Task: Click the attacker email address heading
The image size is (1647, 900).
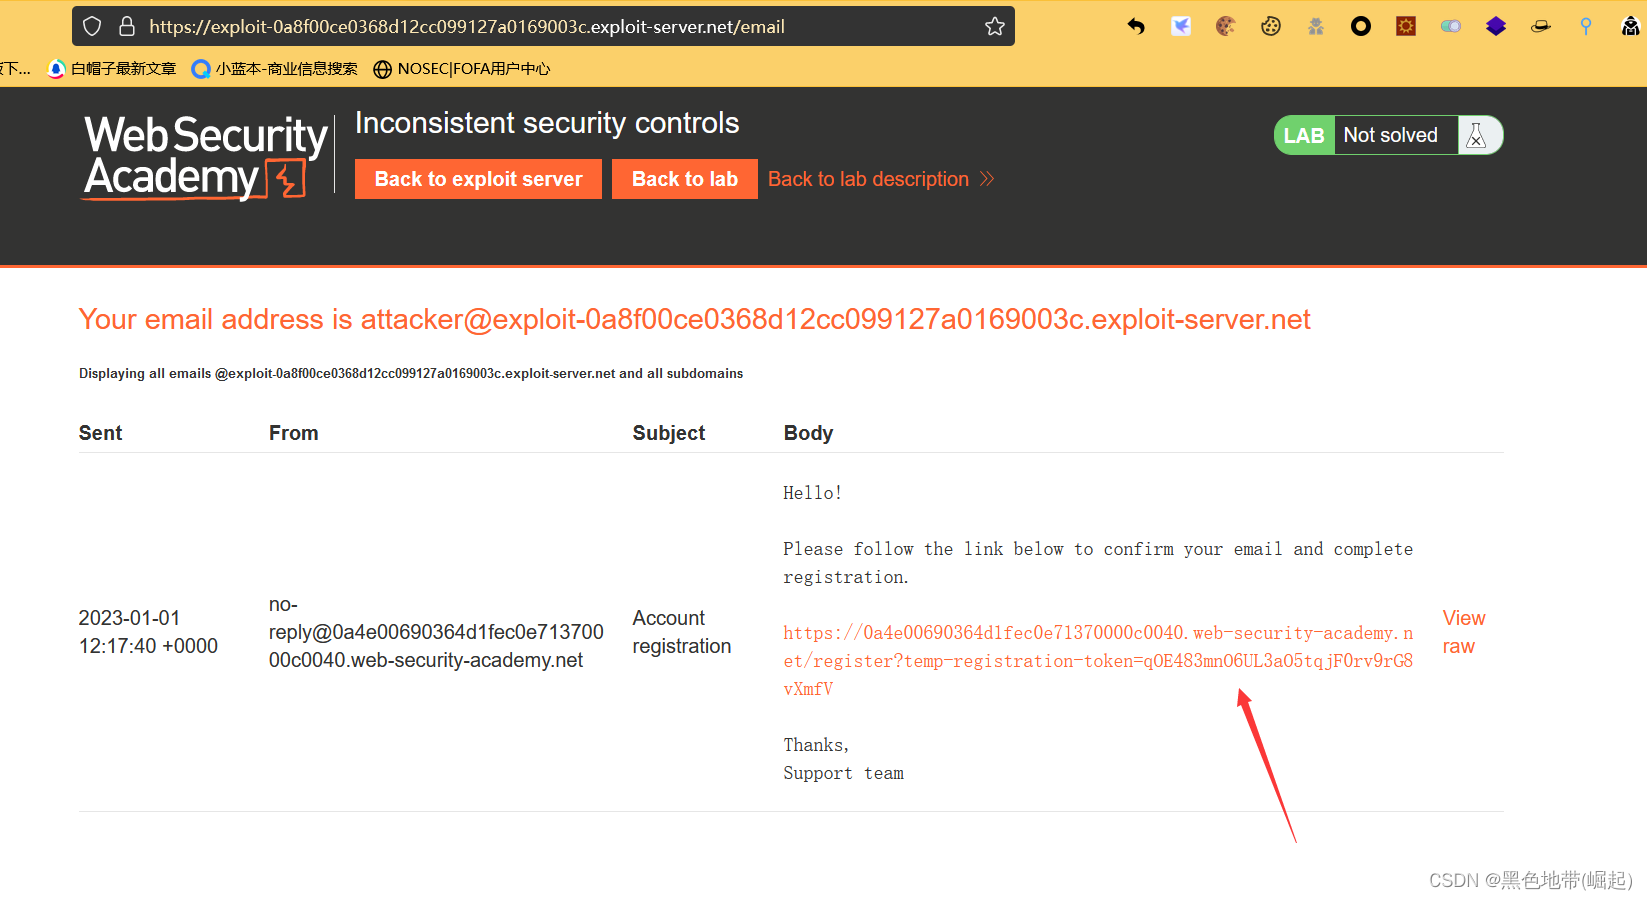Action: point(694,319)
